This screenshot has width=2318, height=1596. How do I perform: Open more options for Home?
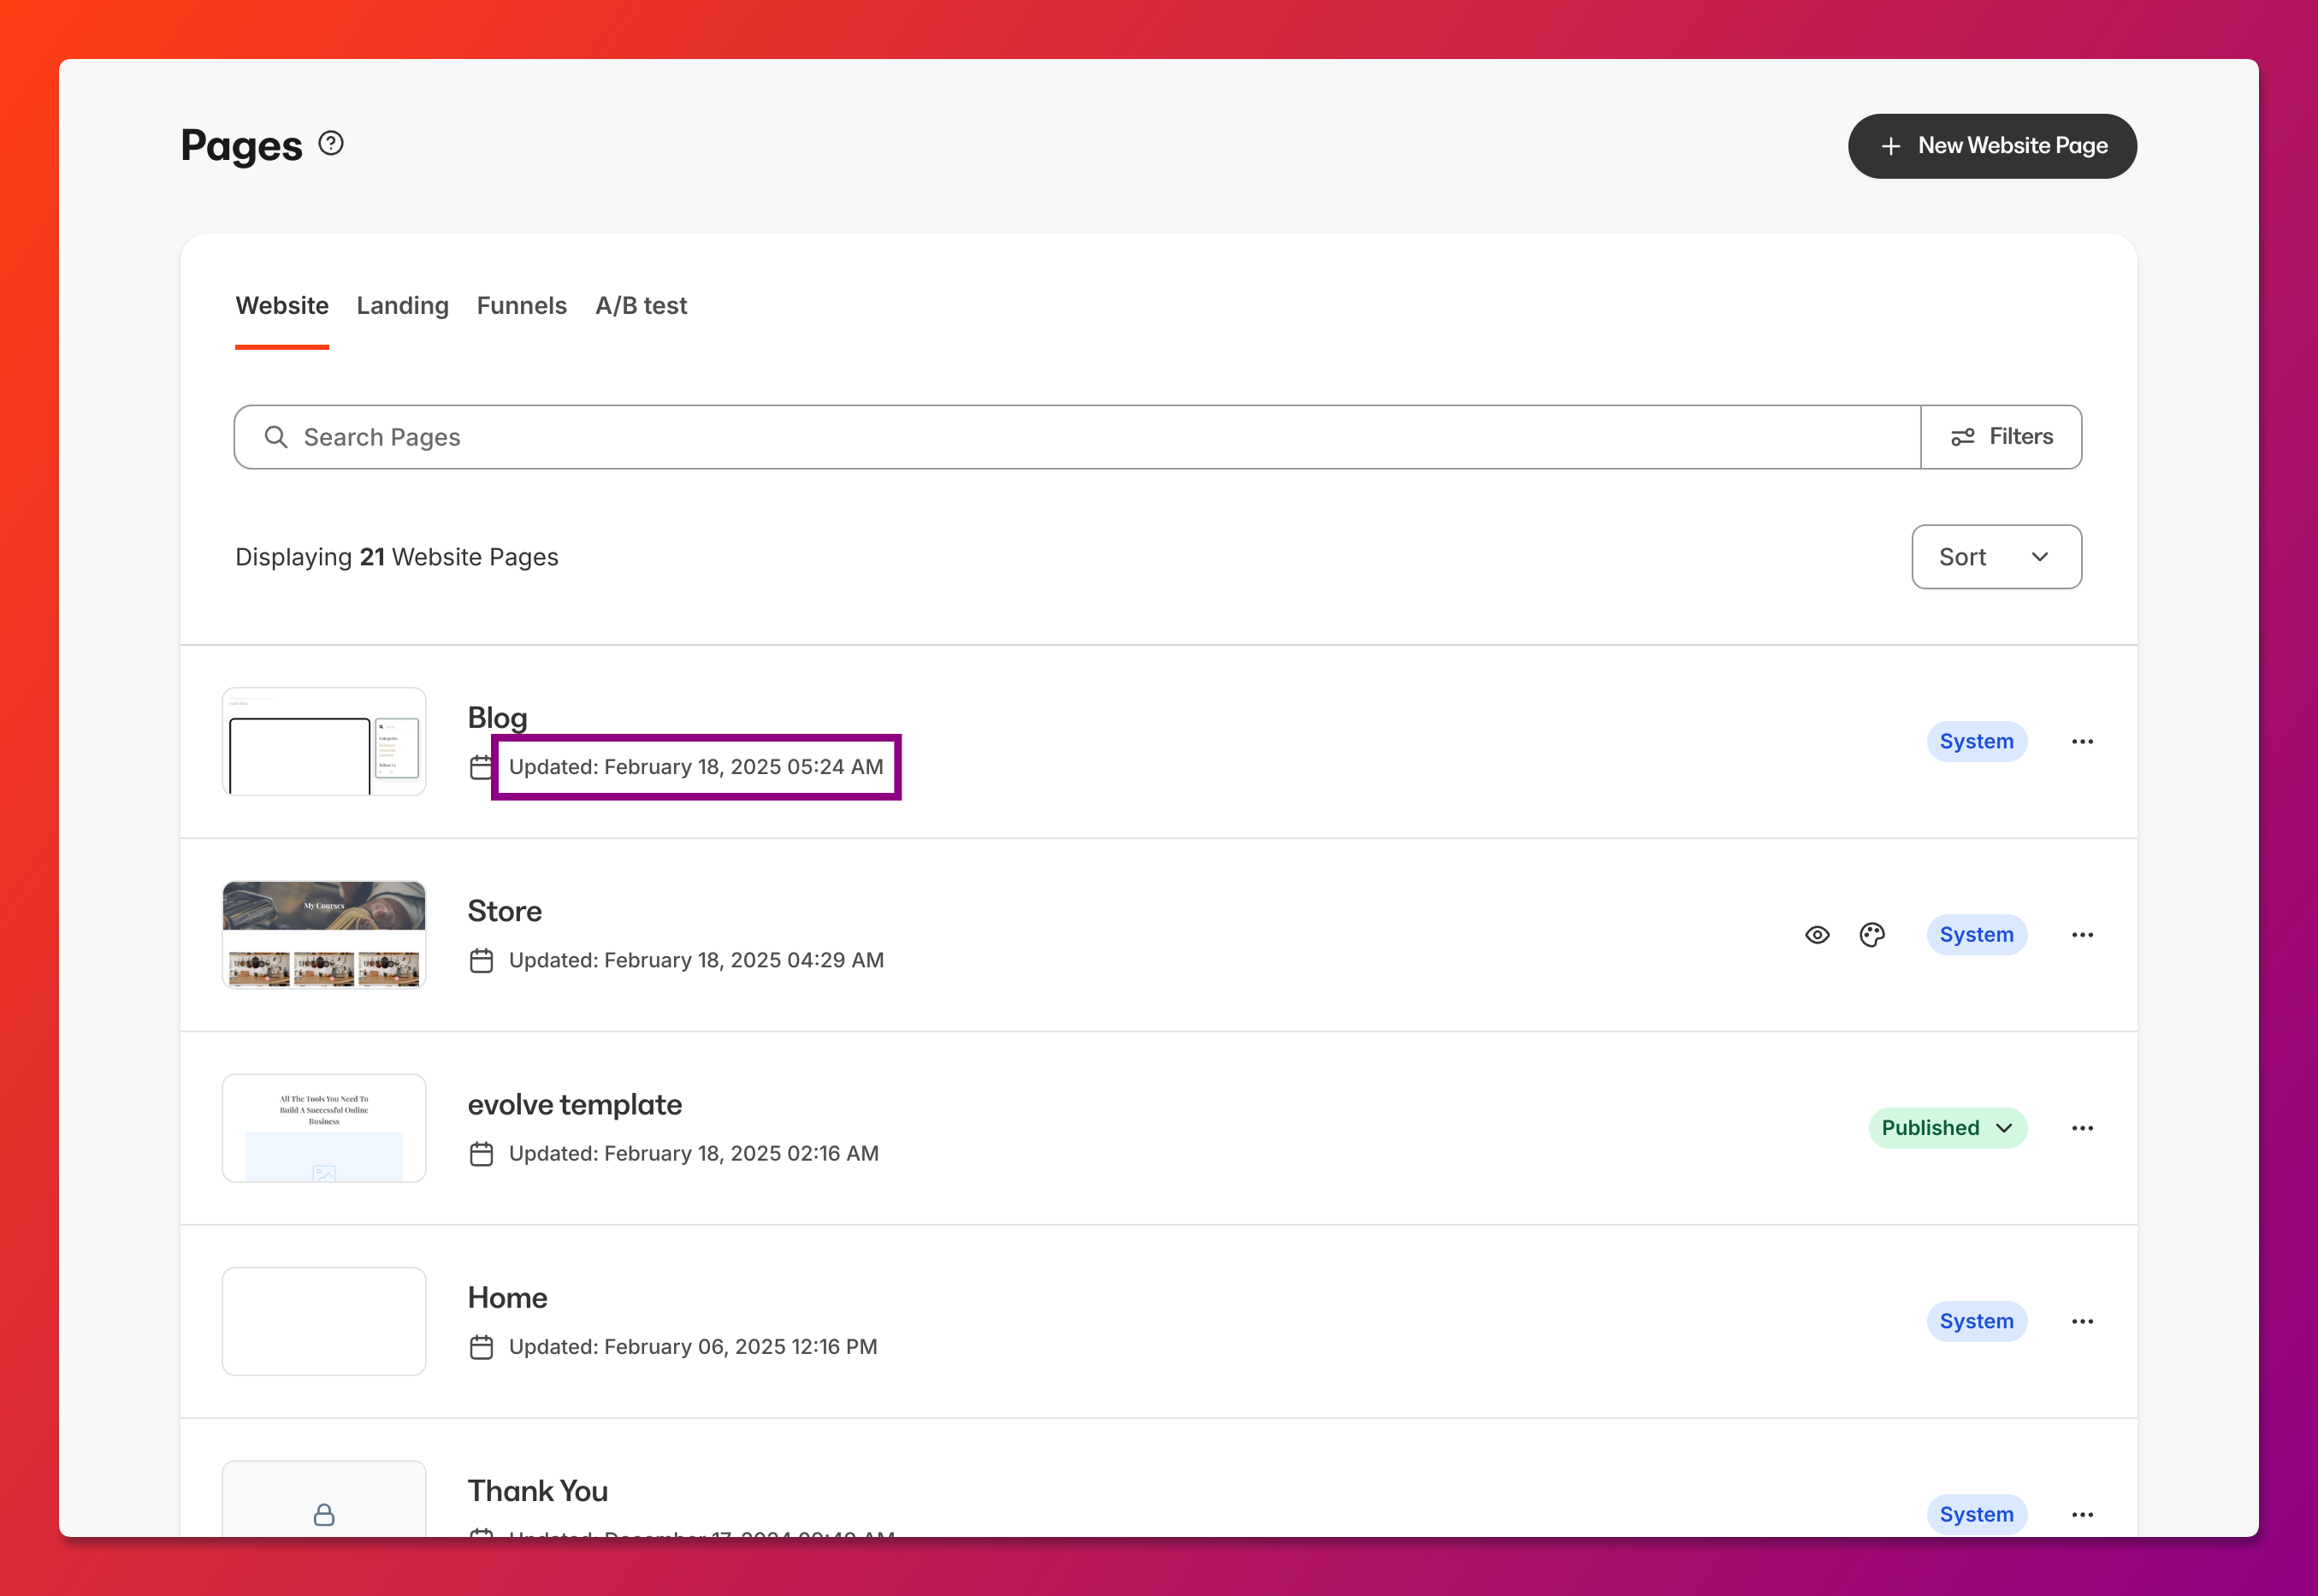pos(2083,1321)
